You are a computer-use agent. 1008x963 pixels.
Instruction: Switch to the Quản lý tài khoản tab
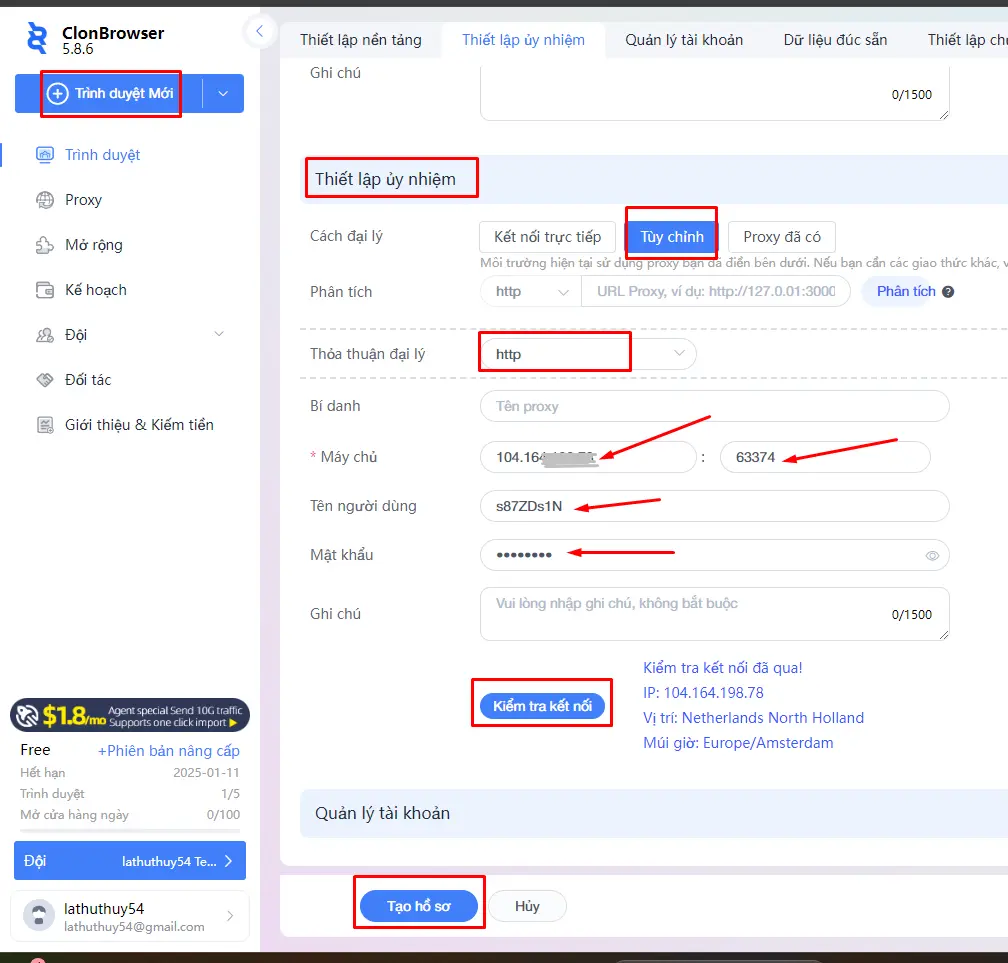point(684,40)
